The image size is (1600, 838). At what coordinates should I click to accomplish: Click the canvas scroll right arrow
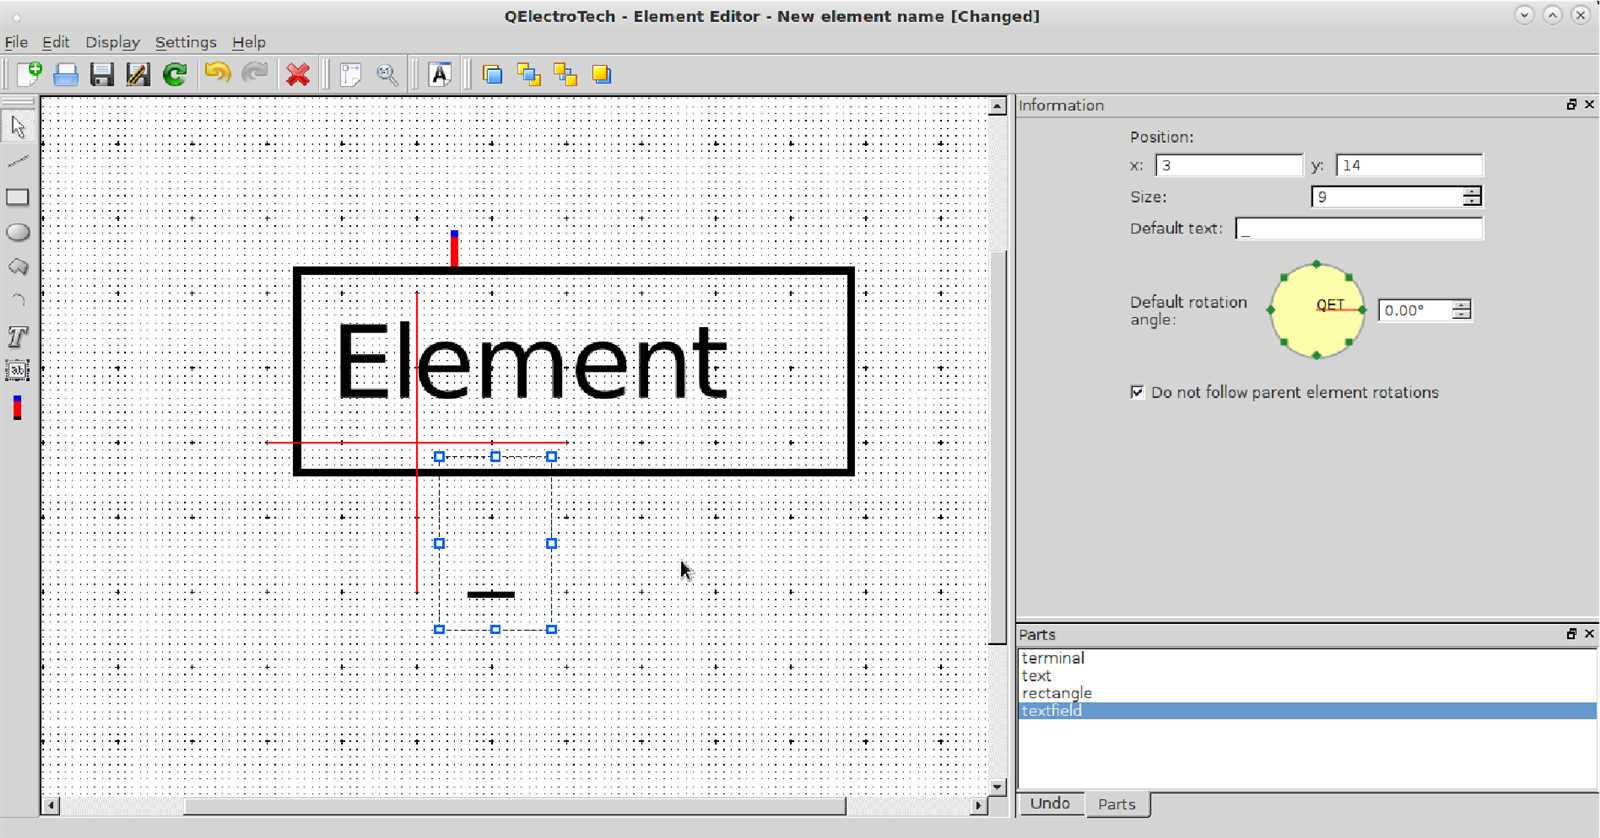click(x=980, y=805)
